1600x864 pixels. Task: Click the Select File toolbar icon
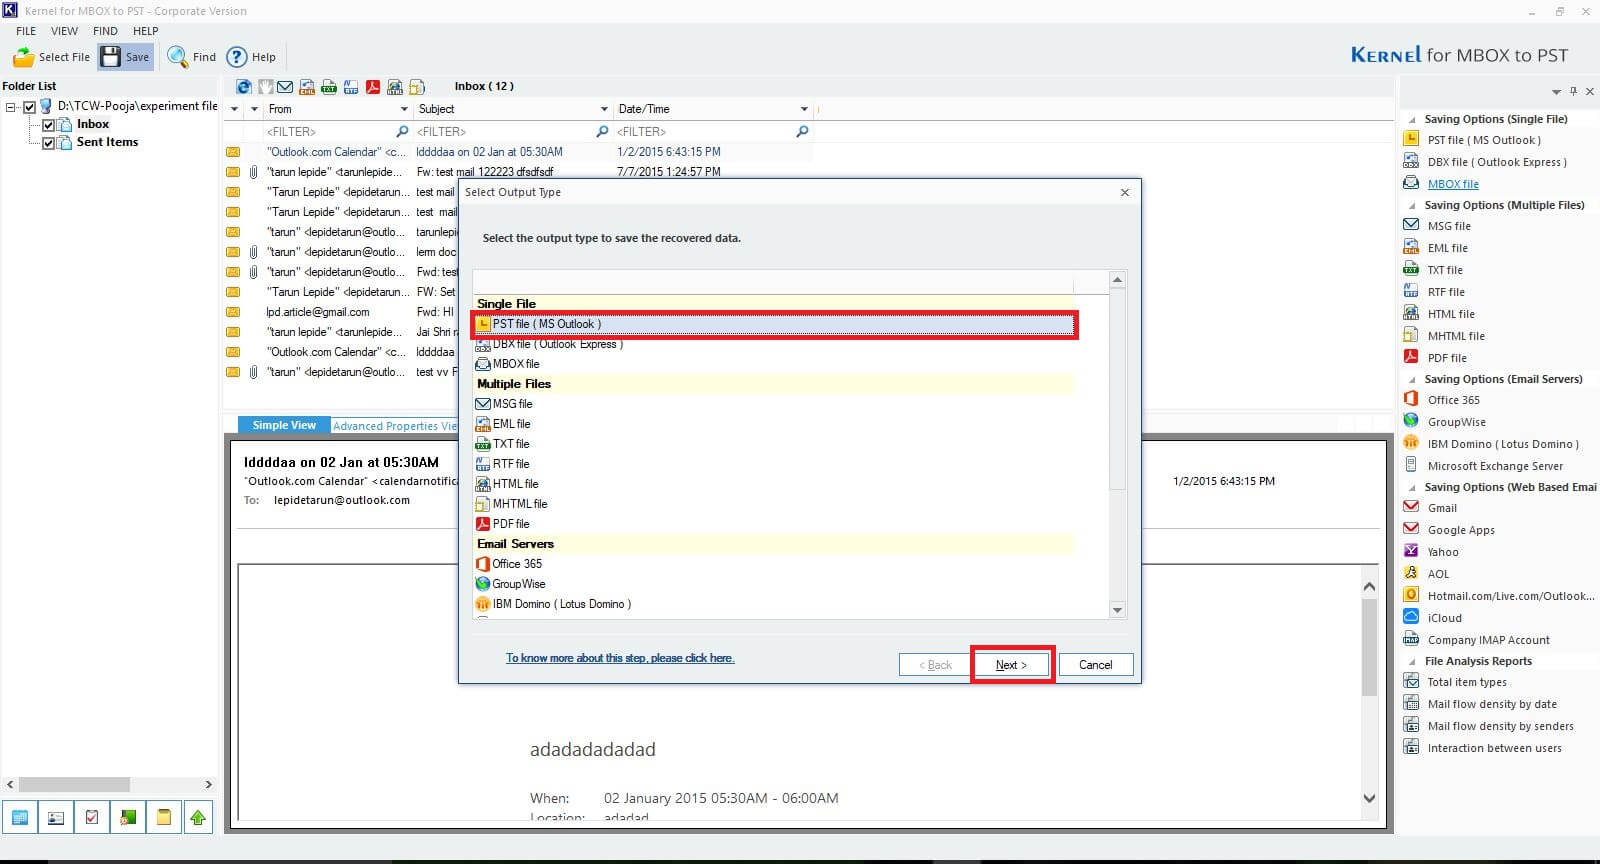coord(23,57)
